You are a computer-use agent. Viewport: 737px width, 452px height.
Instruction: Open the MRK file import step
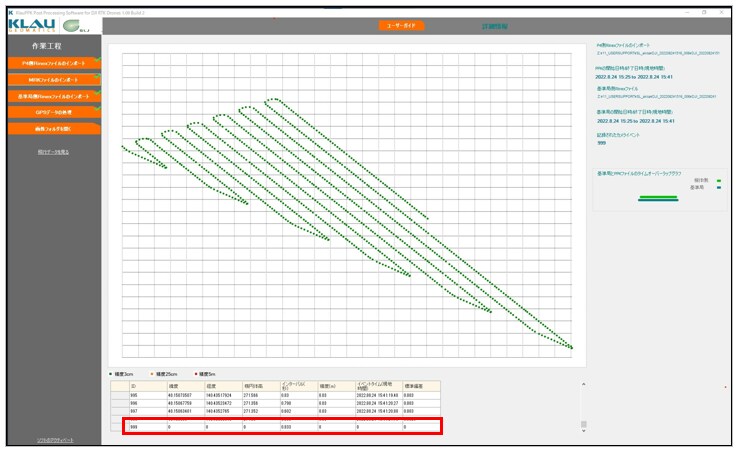tap(54, 80)
